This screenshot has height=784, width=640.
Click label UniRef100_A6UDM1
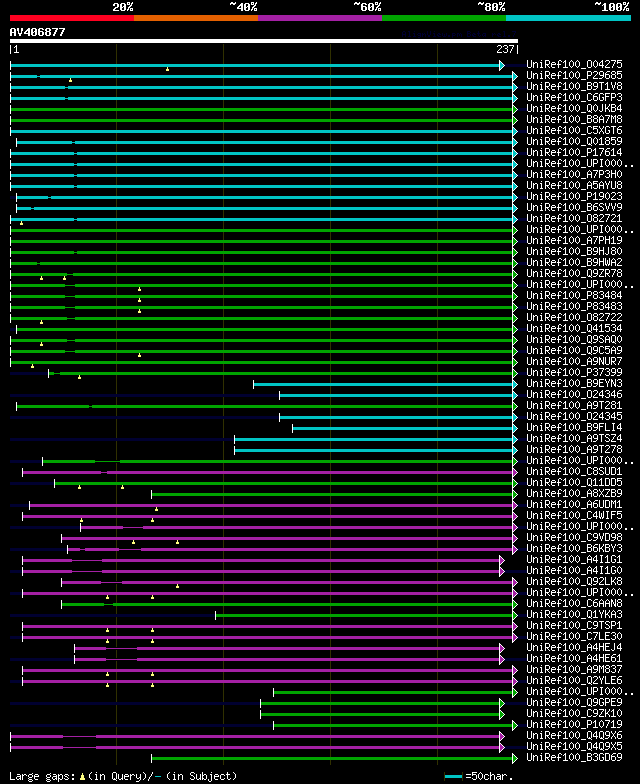[x=574, y=504]
